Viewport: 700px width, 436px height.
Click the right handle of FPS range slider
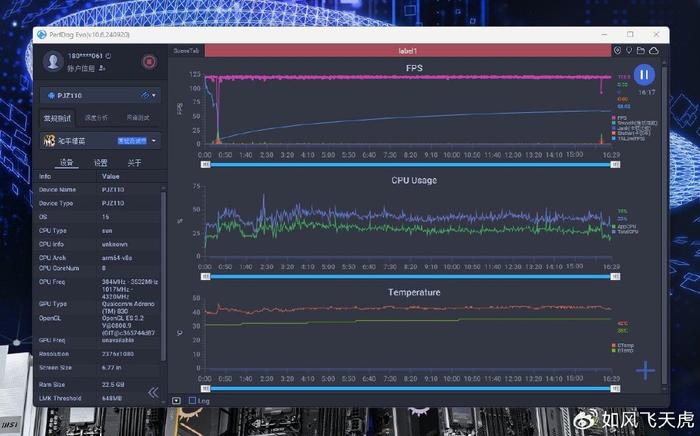[x=615, y=165]
